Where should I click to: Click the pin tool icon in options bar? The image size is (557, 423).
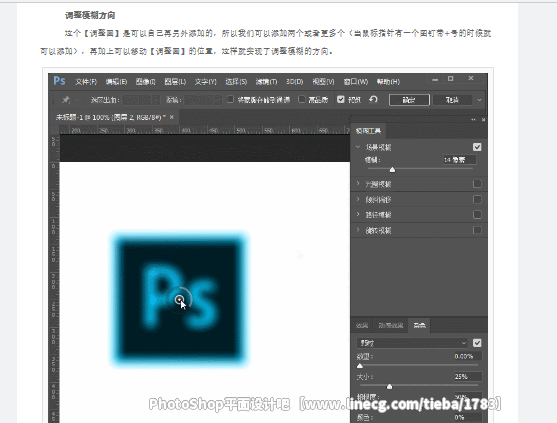[66, 100]
